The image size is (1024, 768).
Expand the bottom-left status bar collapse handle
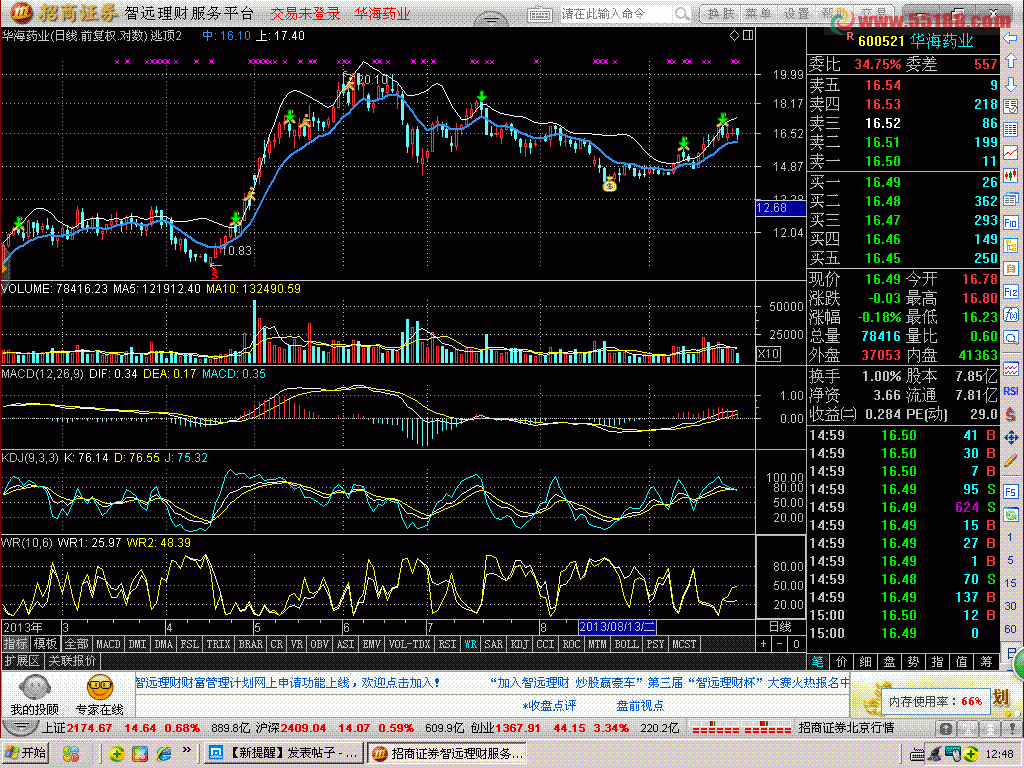(20, 728)
